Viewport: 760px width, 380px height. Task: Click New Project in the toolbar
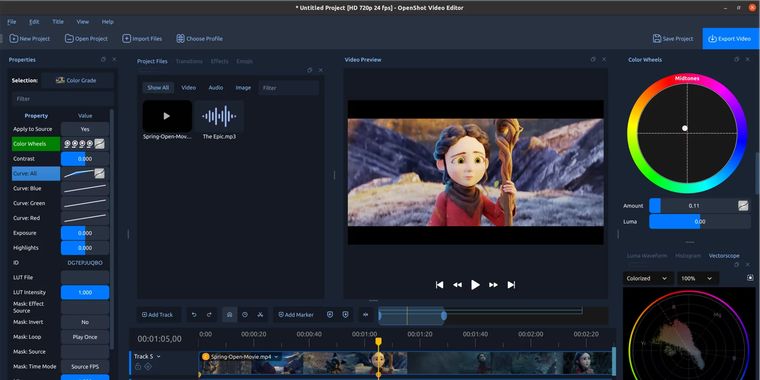(x=30, y=38)
